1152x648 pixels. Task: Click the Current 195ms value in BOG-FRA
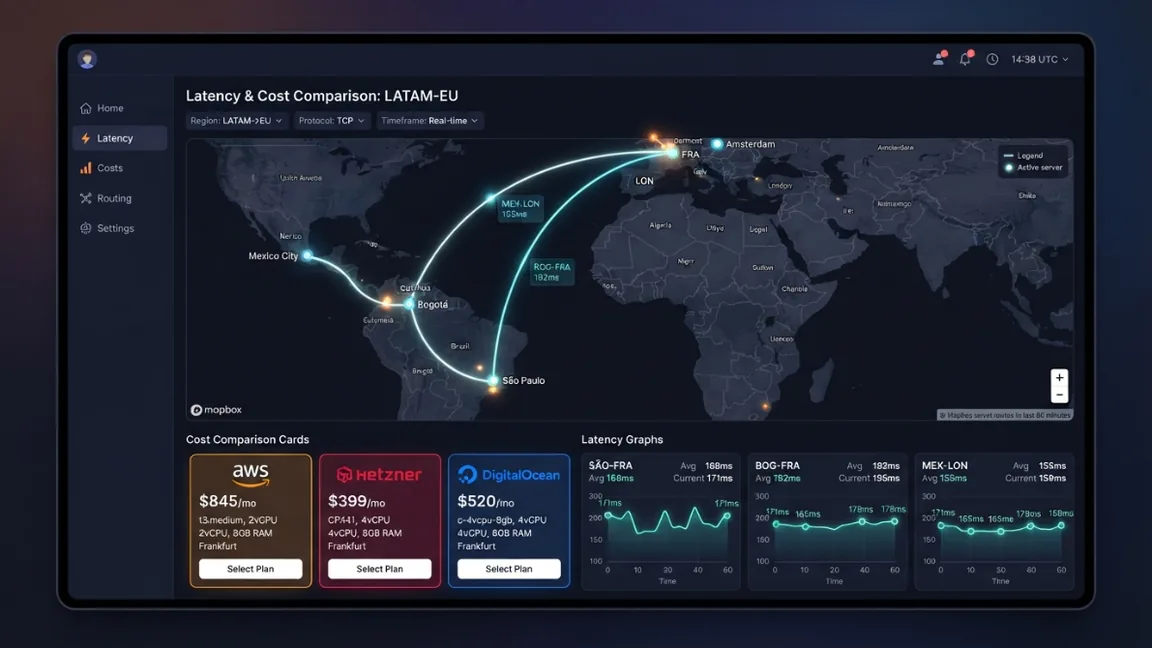(x=869, y=478)
